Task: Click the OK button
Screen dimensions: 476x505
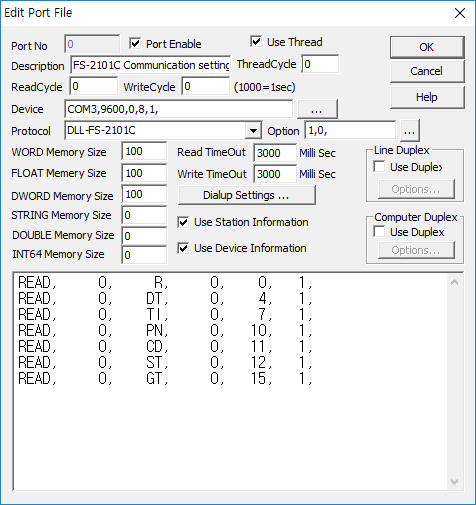Action: click(x=427, y=47)
